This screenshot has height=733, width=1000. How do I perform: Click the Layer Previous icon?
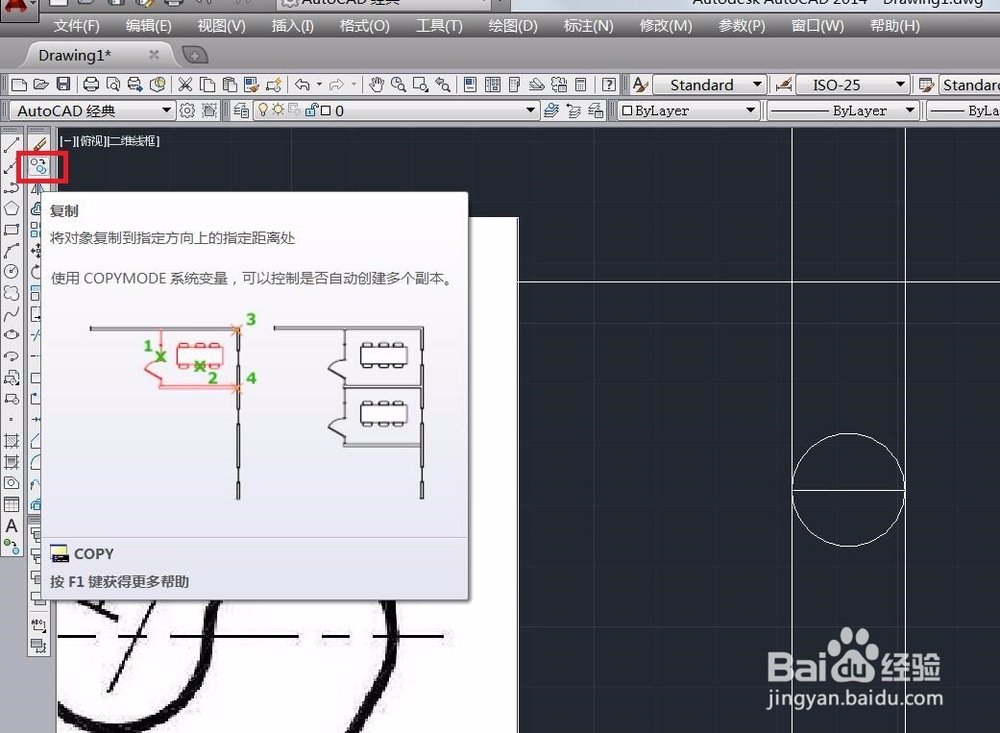[573, 110]
